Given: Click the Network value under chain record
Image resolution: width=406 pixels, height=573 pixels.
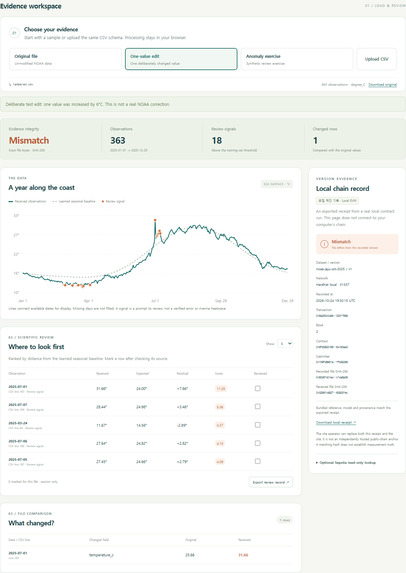Looking at the screenshot, I should pos(333,285).
